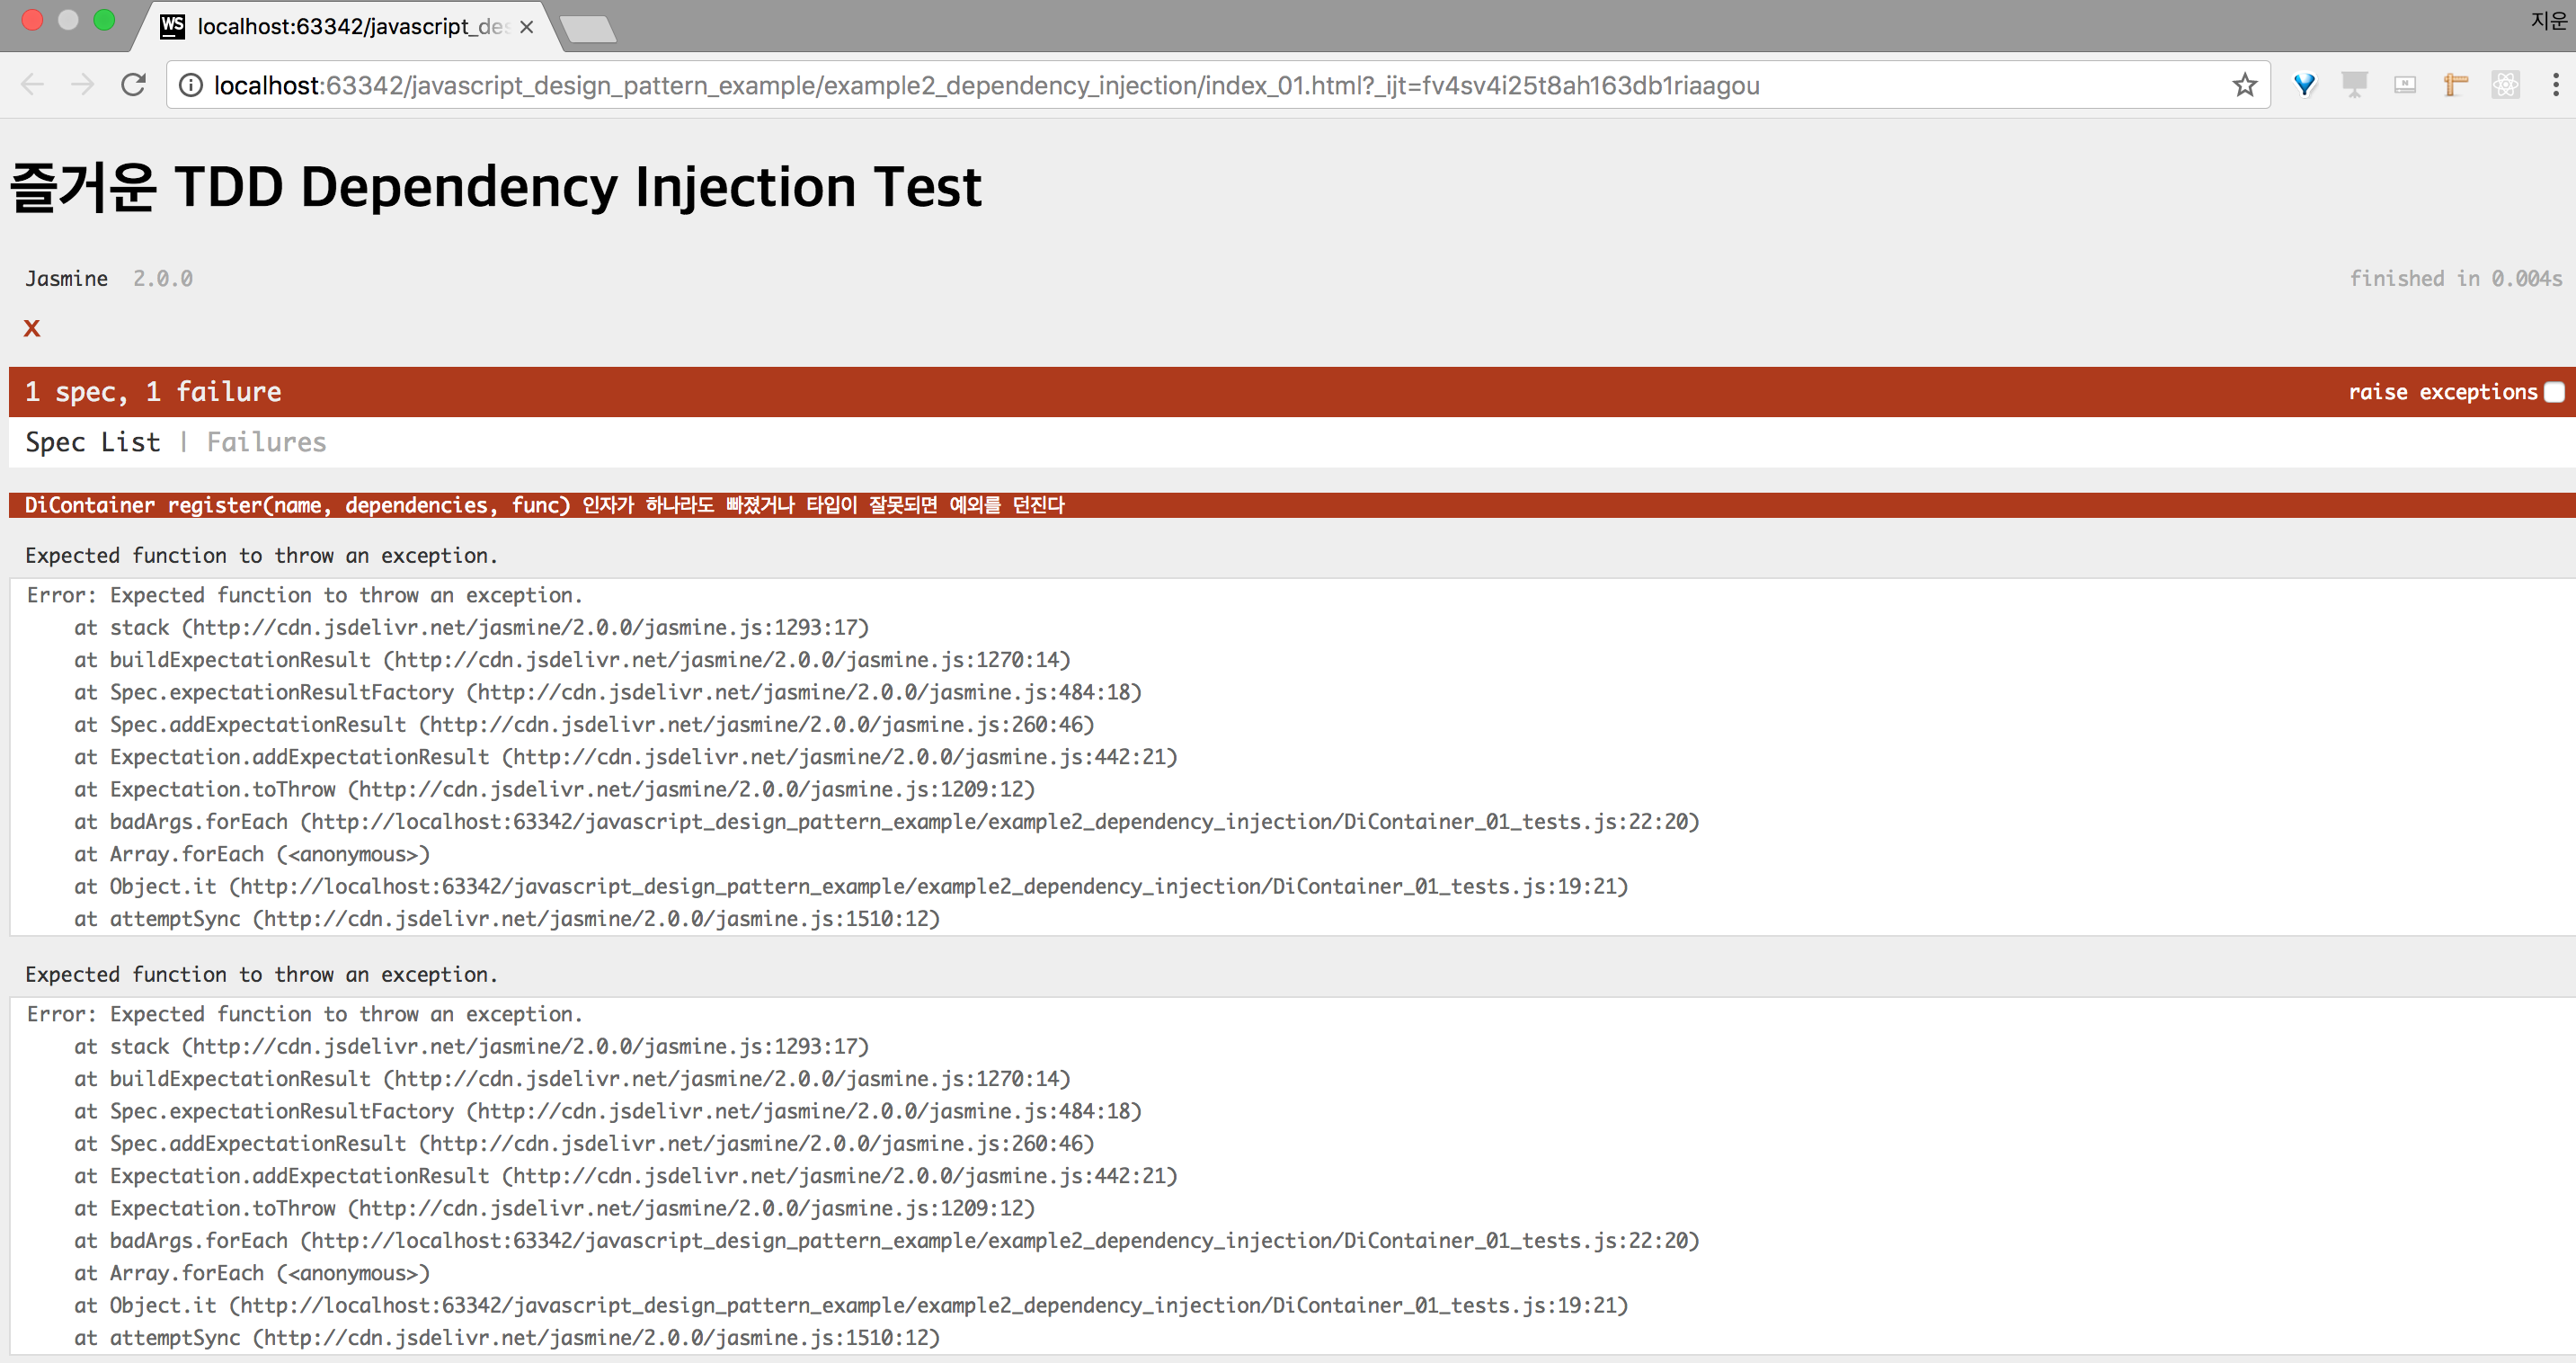This screenshot has height=1363, width=2576.
Task: Click the red X failed spec symbol
Action: click(x=32, y=328)
